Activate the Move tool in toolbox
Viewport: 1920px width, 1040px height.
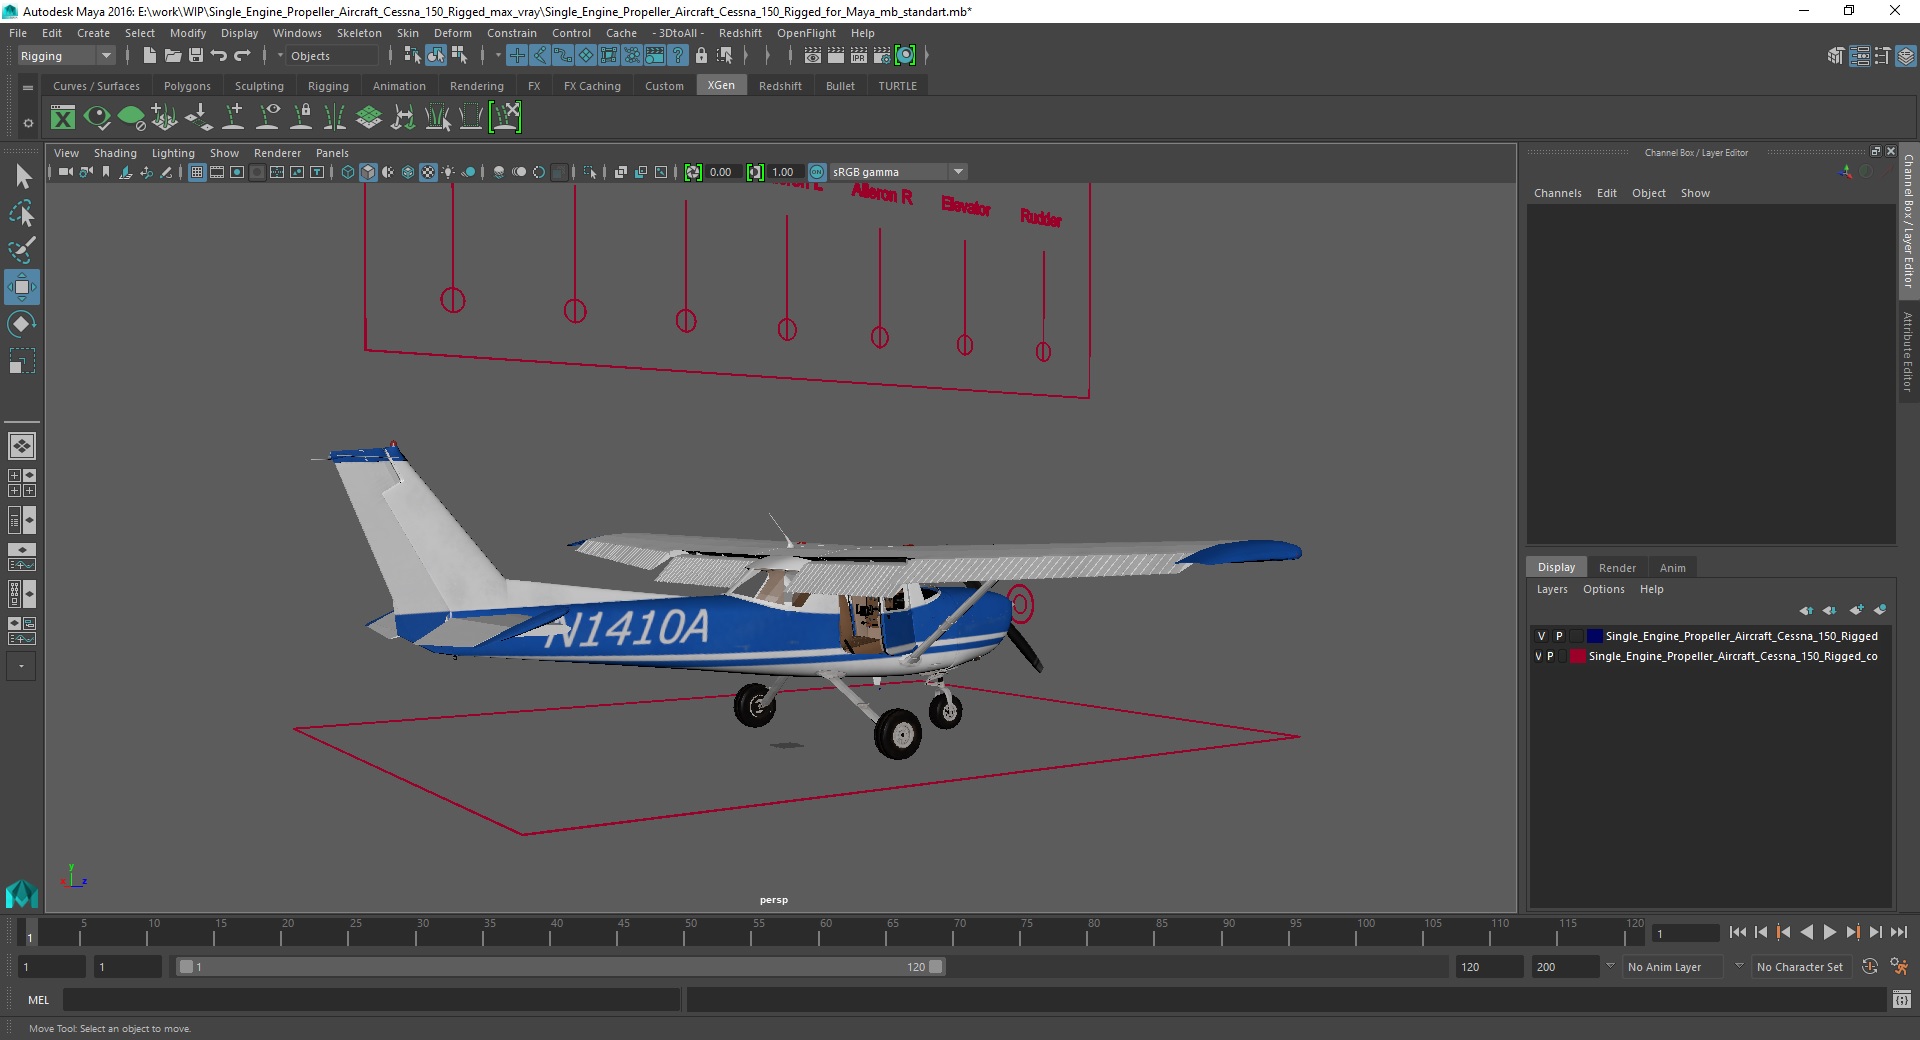pyautogui.click(x=22, y=287)
